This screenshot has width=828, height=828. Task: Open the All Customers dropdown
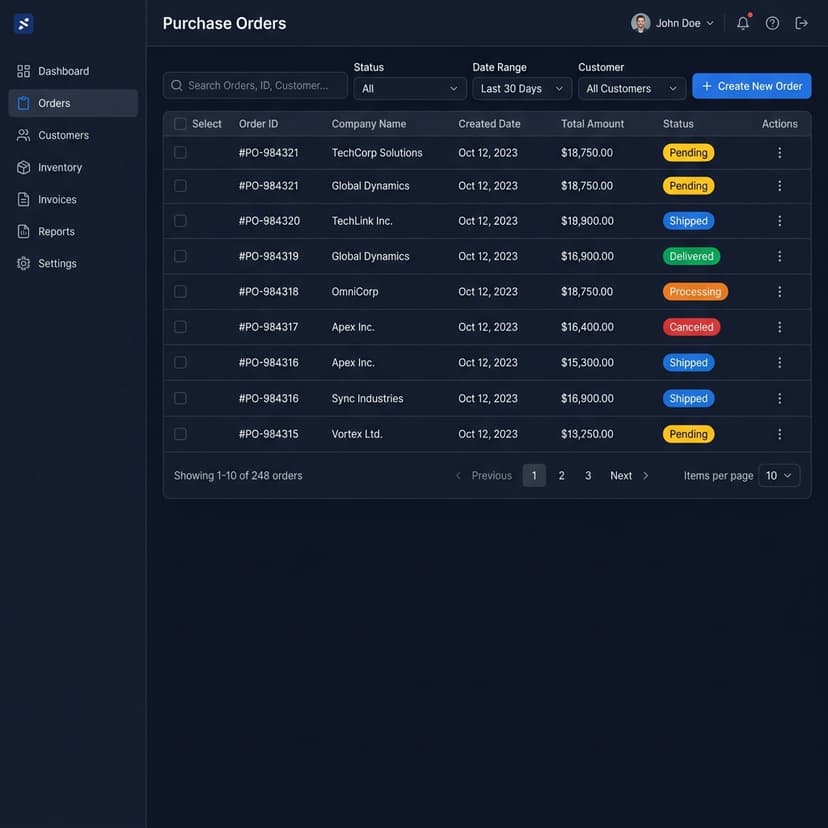click(x=632, y=89)
